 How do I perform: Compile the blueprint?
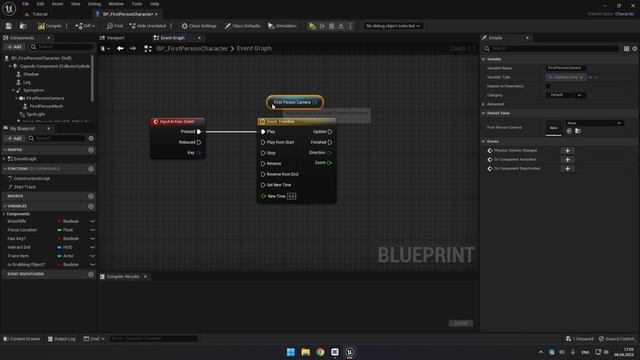point(49,26)
